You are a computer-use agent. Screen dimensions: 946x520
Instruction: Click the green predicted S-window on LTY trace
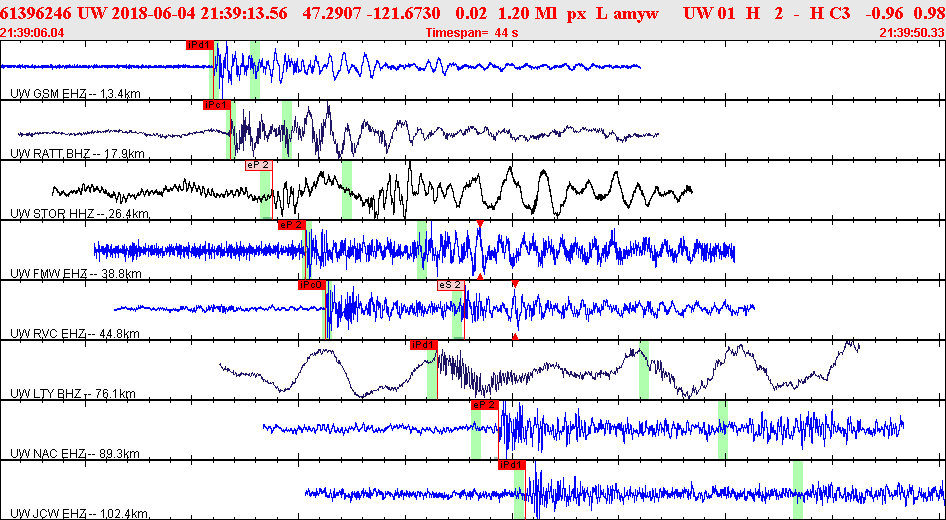[x=644, y=370]
